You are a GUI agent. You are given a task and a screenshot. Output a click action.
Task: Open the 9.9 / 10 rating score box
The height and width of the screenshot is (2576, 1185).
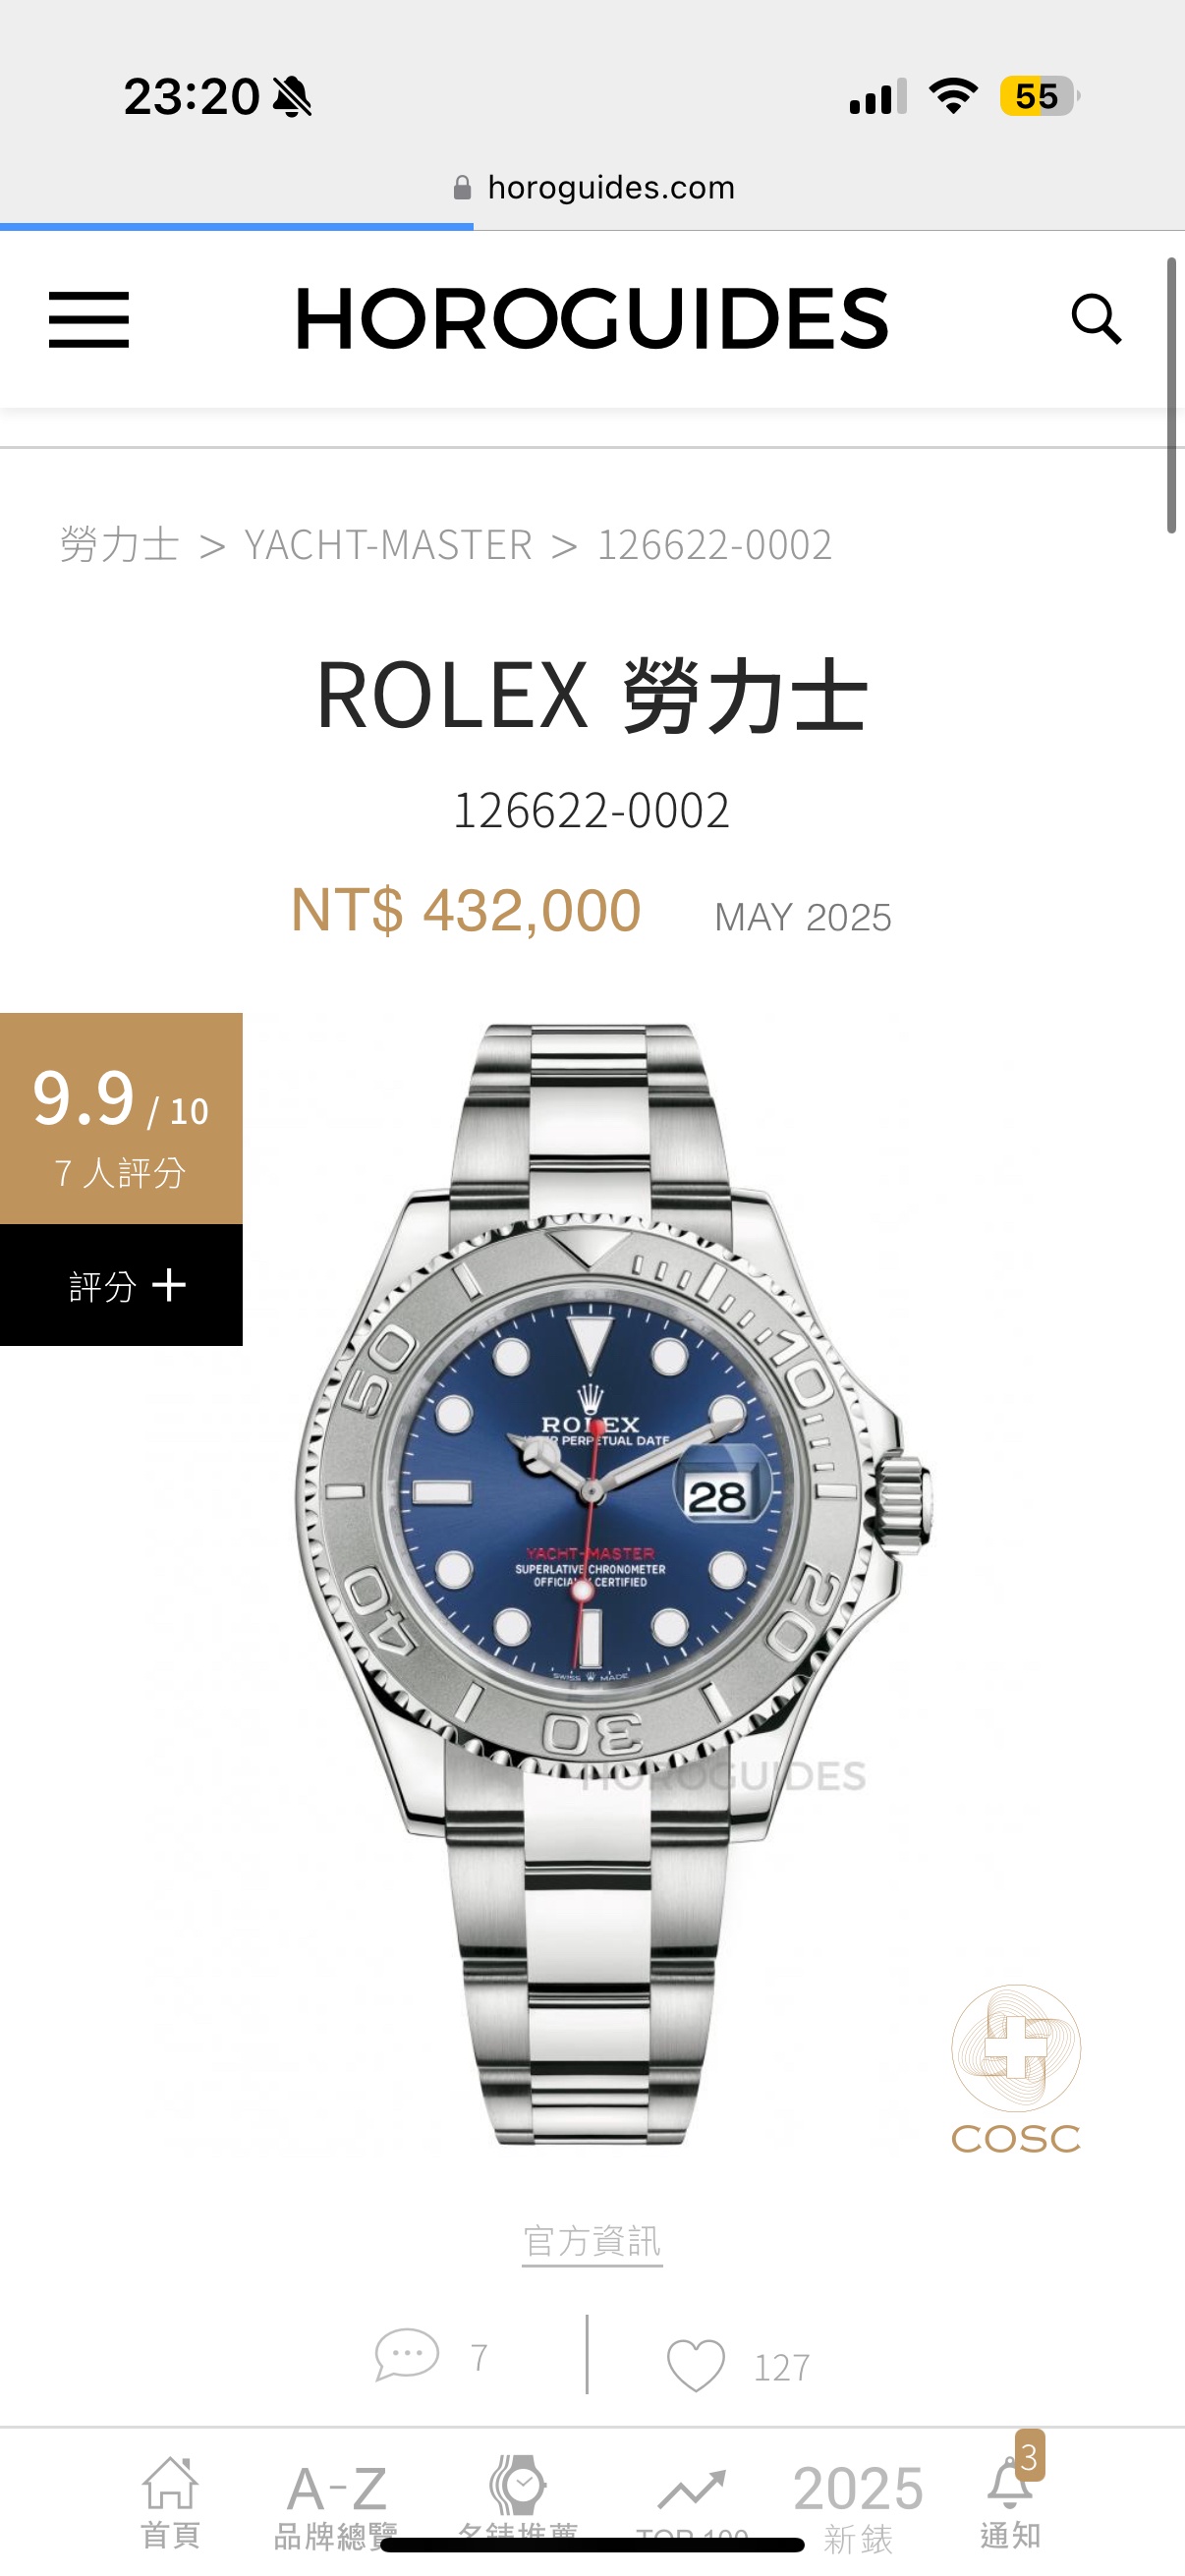pyautogui.click(x=121, y=1118)
